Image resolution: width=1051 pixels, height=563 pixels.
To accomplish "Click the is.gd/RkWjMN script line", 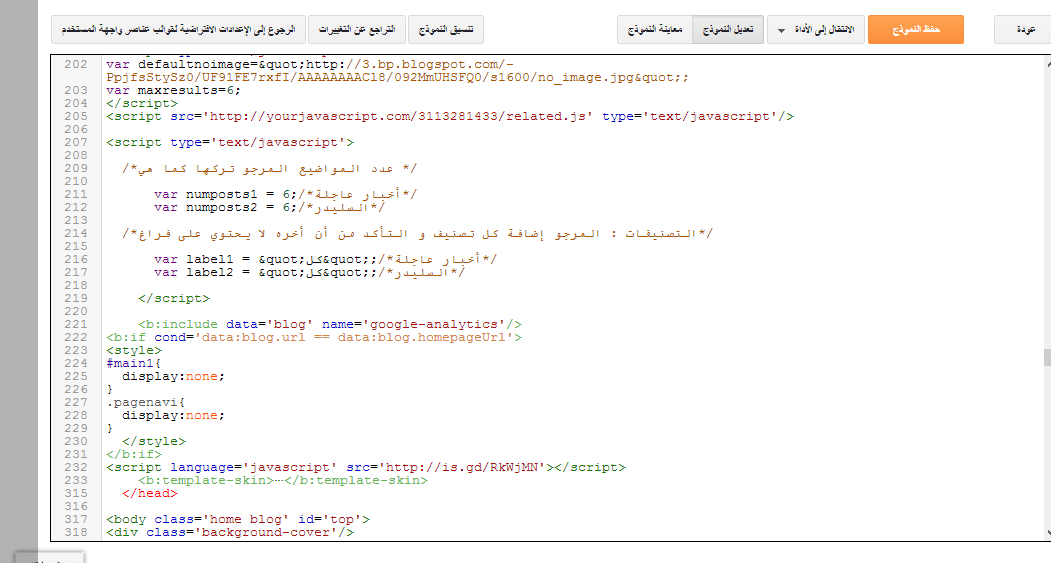I will 366,467.
